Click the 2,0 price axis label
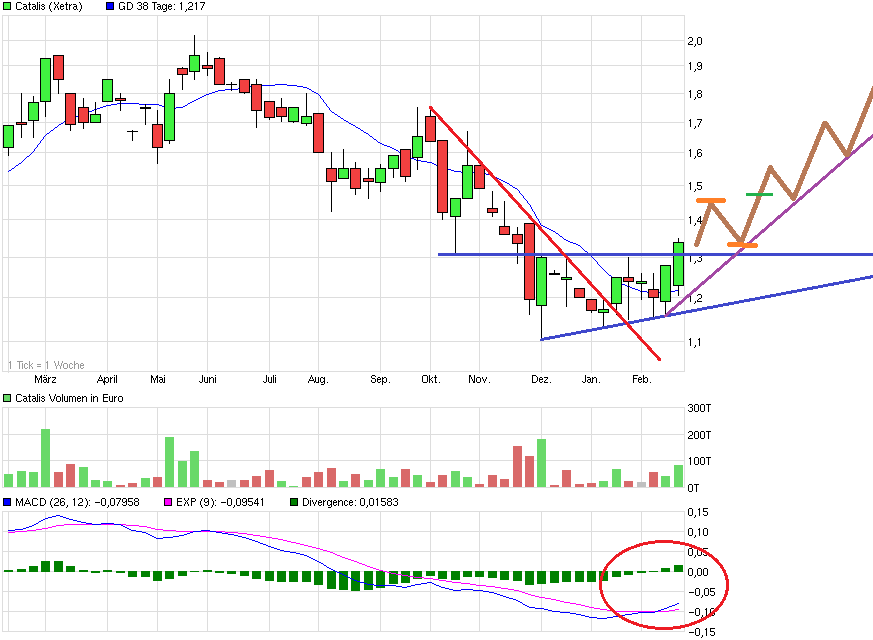This screenshot has height=640, width=873. pyautogui.click(x=695, y=41)
